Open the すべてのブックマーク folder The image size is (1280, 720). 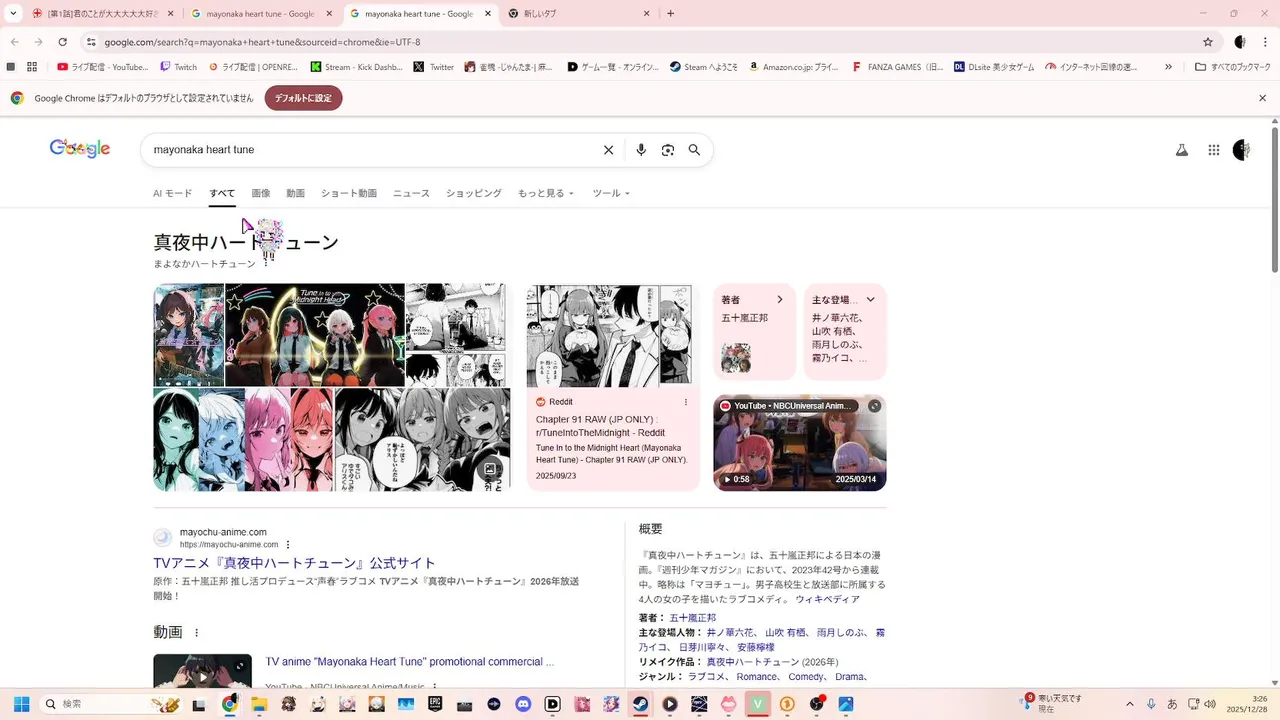(x=1232, y=67)
